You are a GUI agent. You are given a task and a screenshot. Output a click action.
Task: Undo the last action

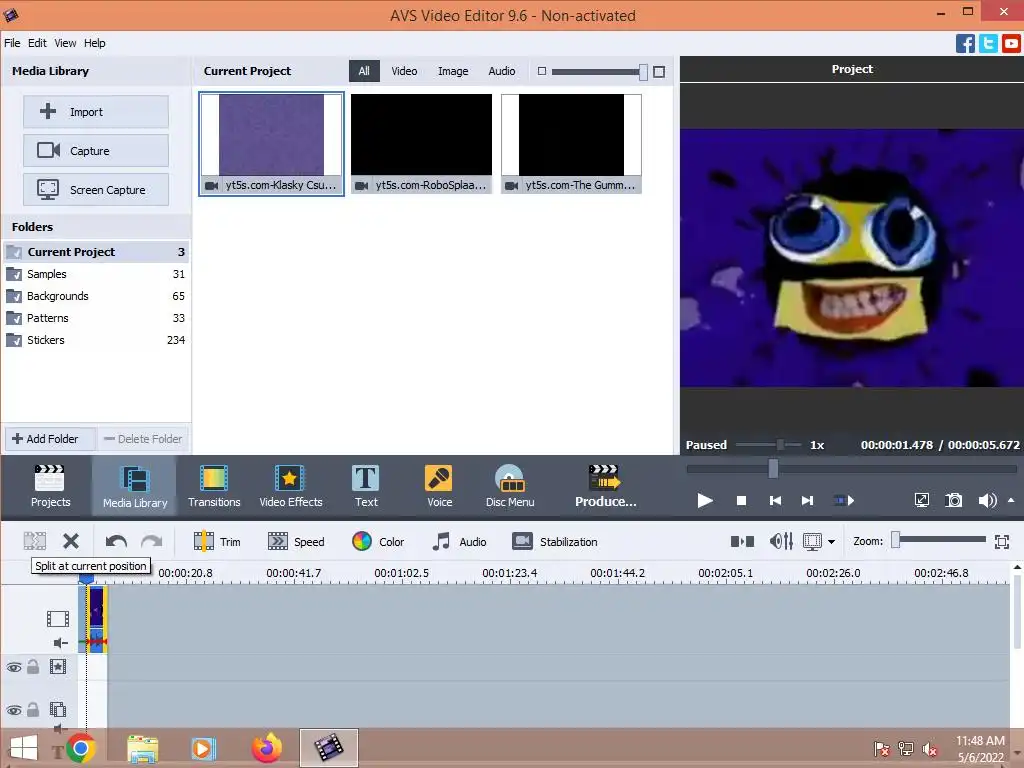(x=116, y=541)
